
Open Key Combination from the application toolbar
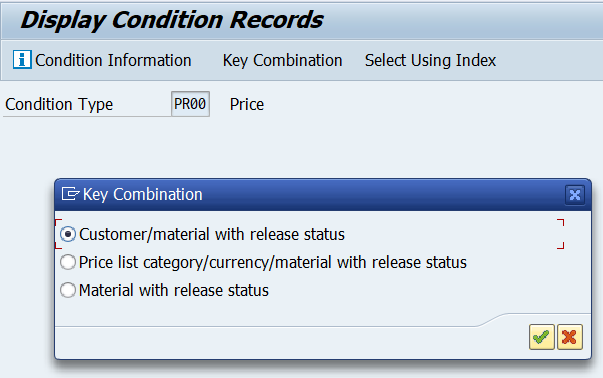point(282,60)
